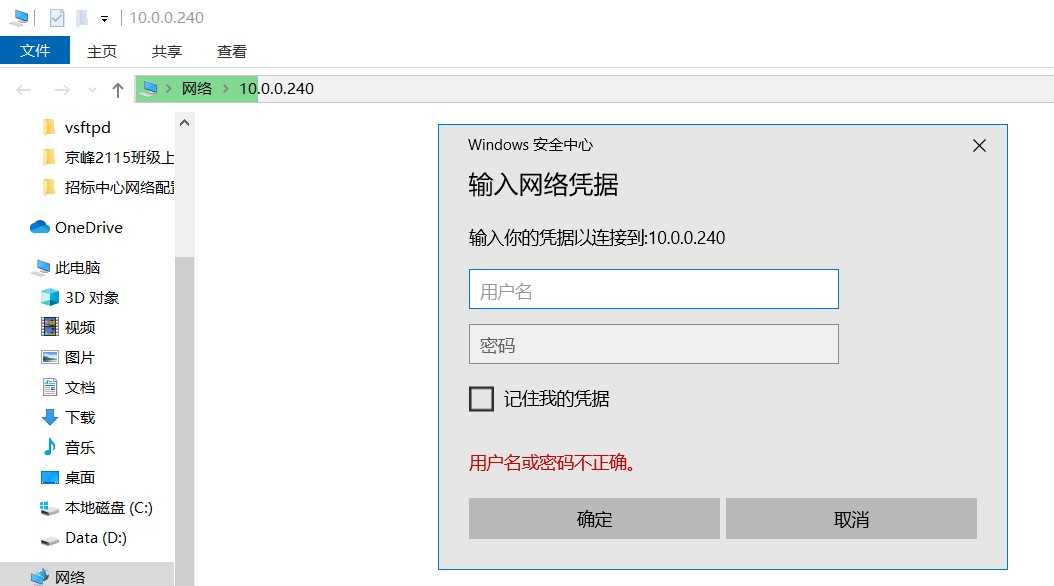This screenshot has width=1054, height=586.
Task: Click the computer icon in the address bar
Action: [150, 88]
